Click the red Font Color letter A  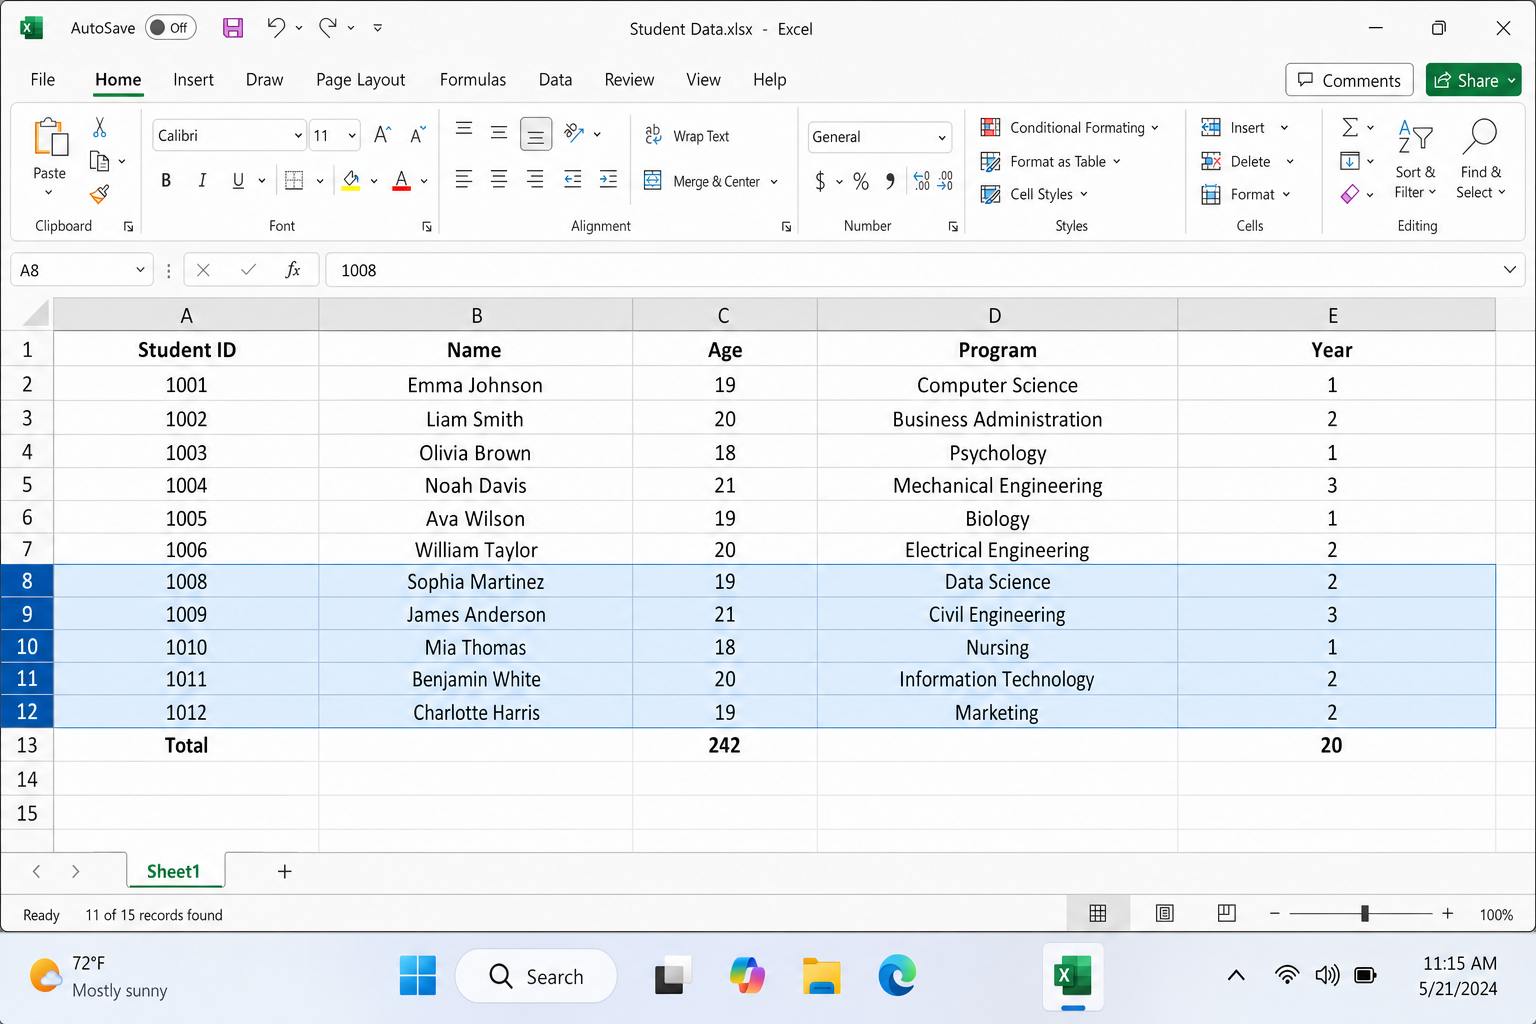(401, 180)
